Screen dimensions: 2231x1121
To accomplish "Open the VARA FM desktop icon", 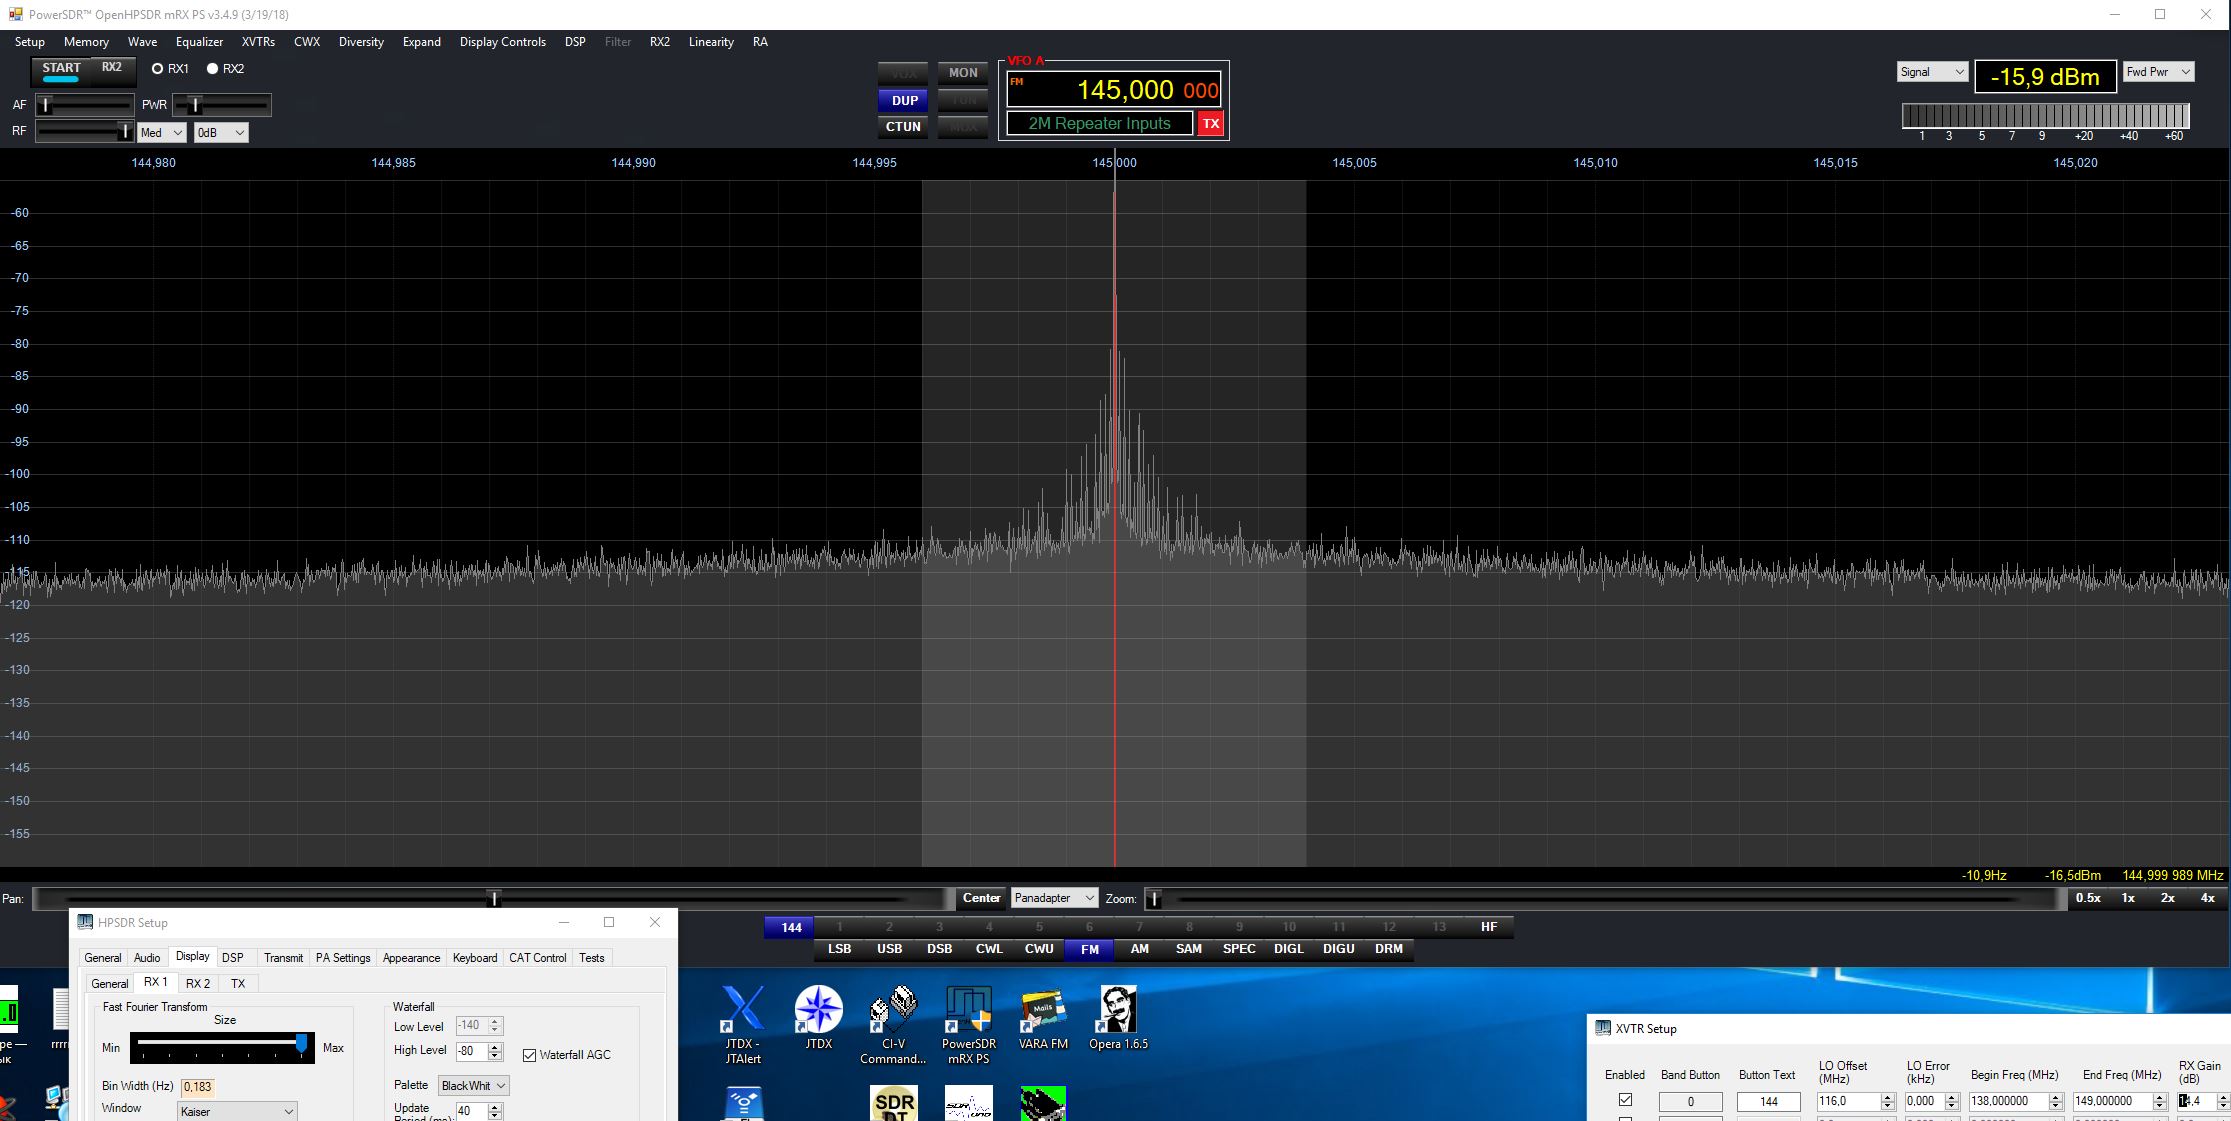I will (1043, 1010).
